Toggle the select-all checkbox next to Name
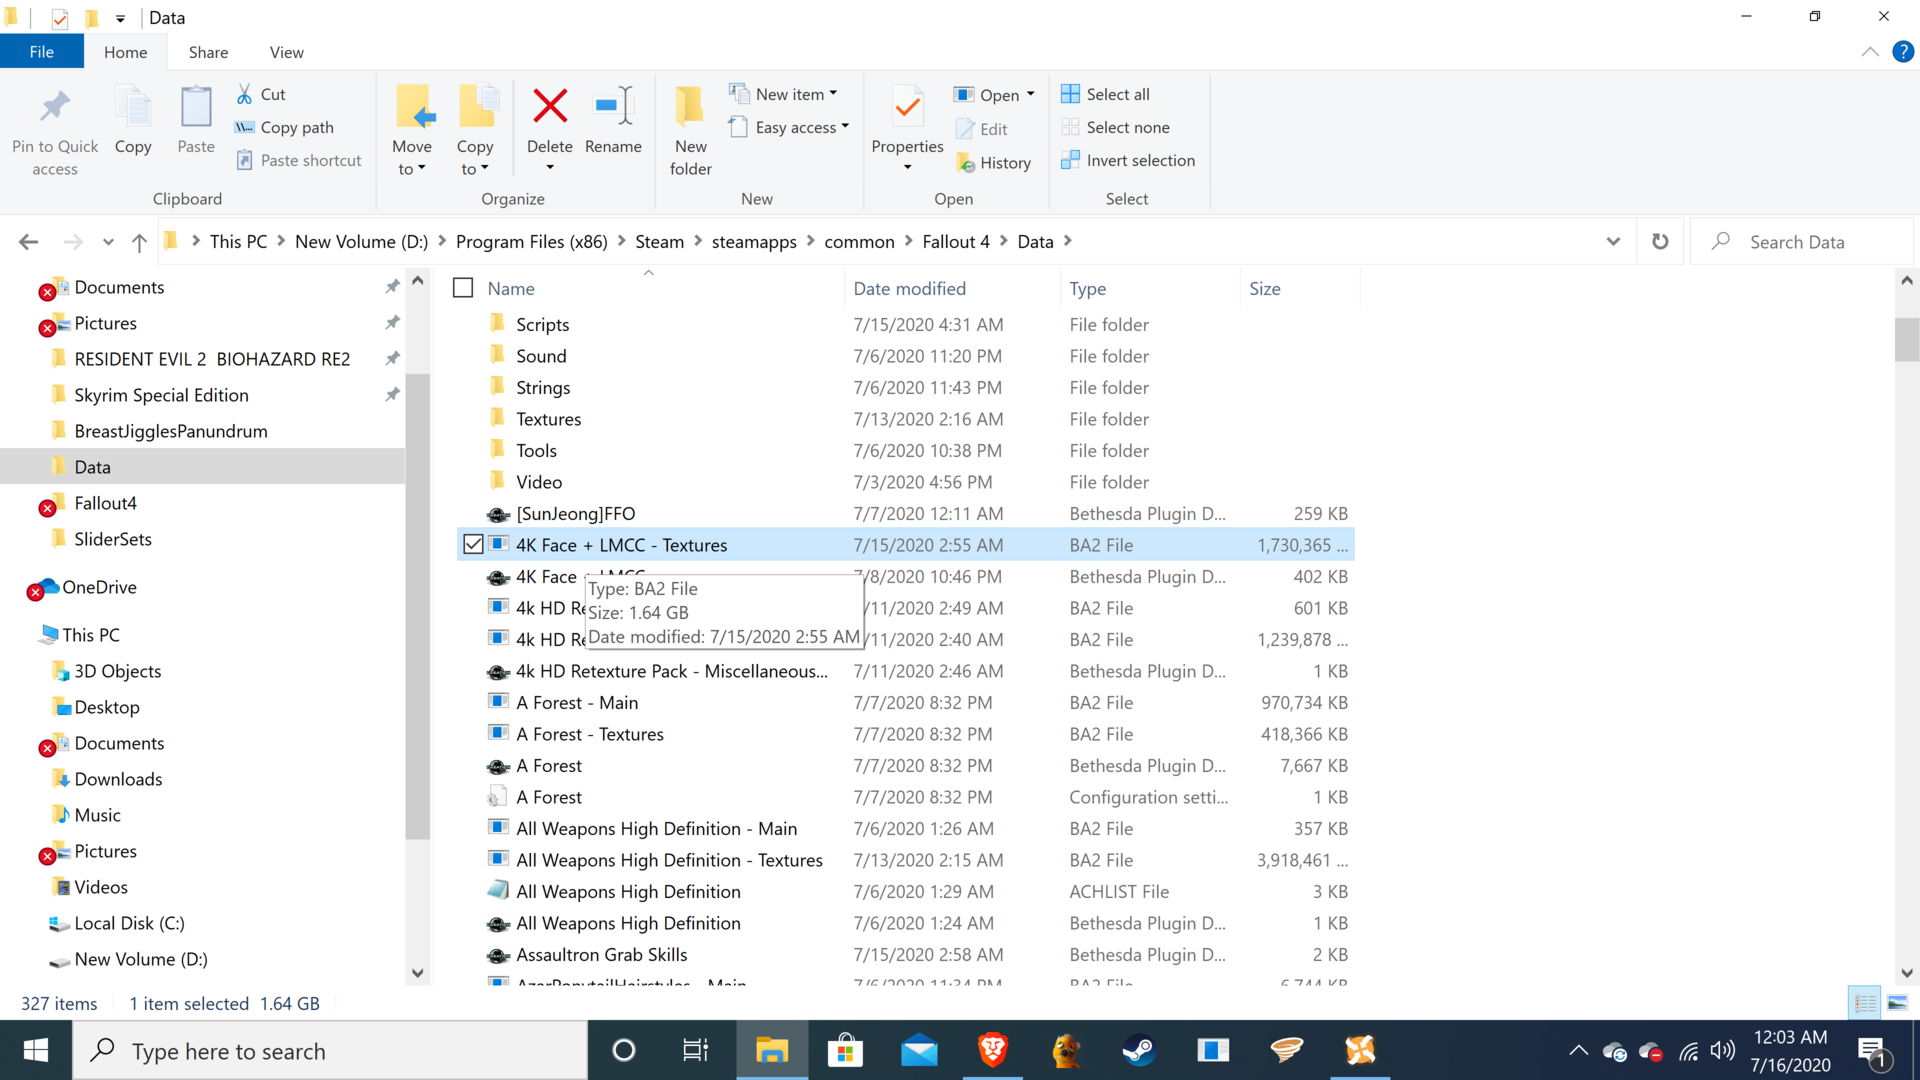 pyautogui.click(x=463, y=288)
